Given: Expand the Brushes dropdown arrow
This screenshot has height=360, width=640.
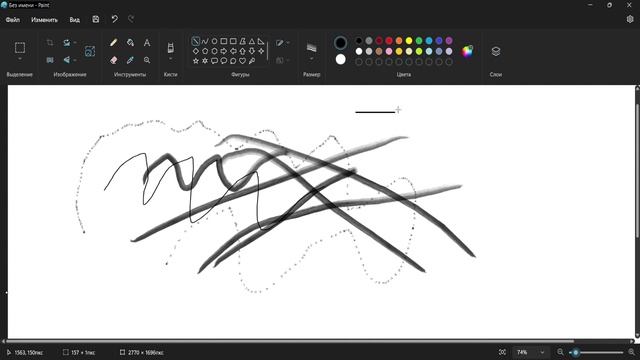Looking at the screenshot, I should click(171, 59).
